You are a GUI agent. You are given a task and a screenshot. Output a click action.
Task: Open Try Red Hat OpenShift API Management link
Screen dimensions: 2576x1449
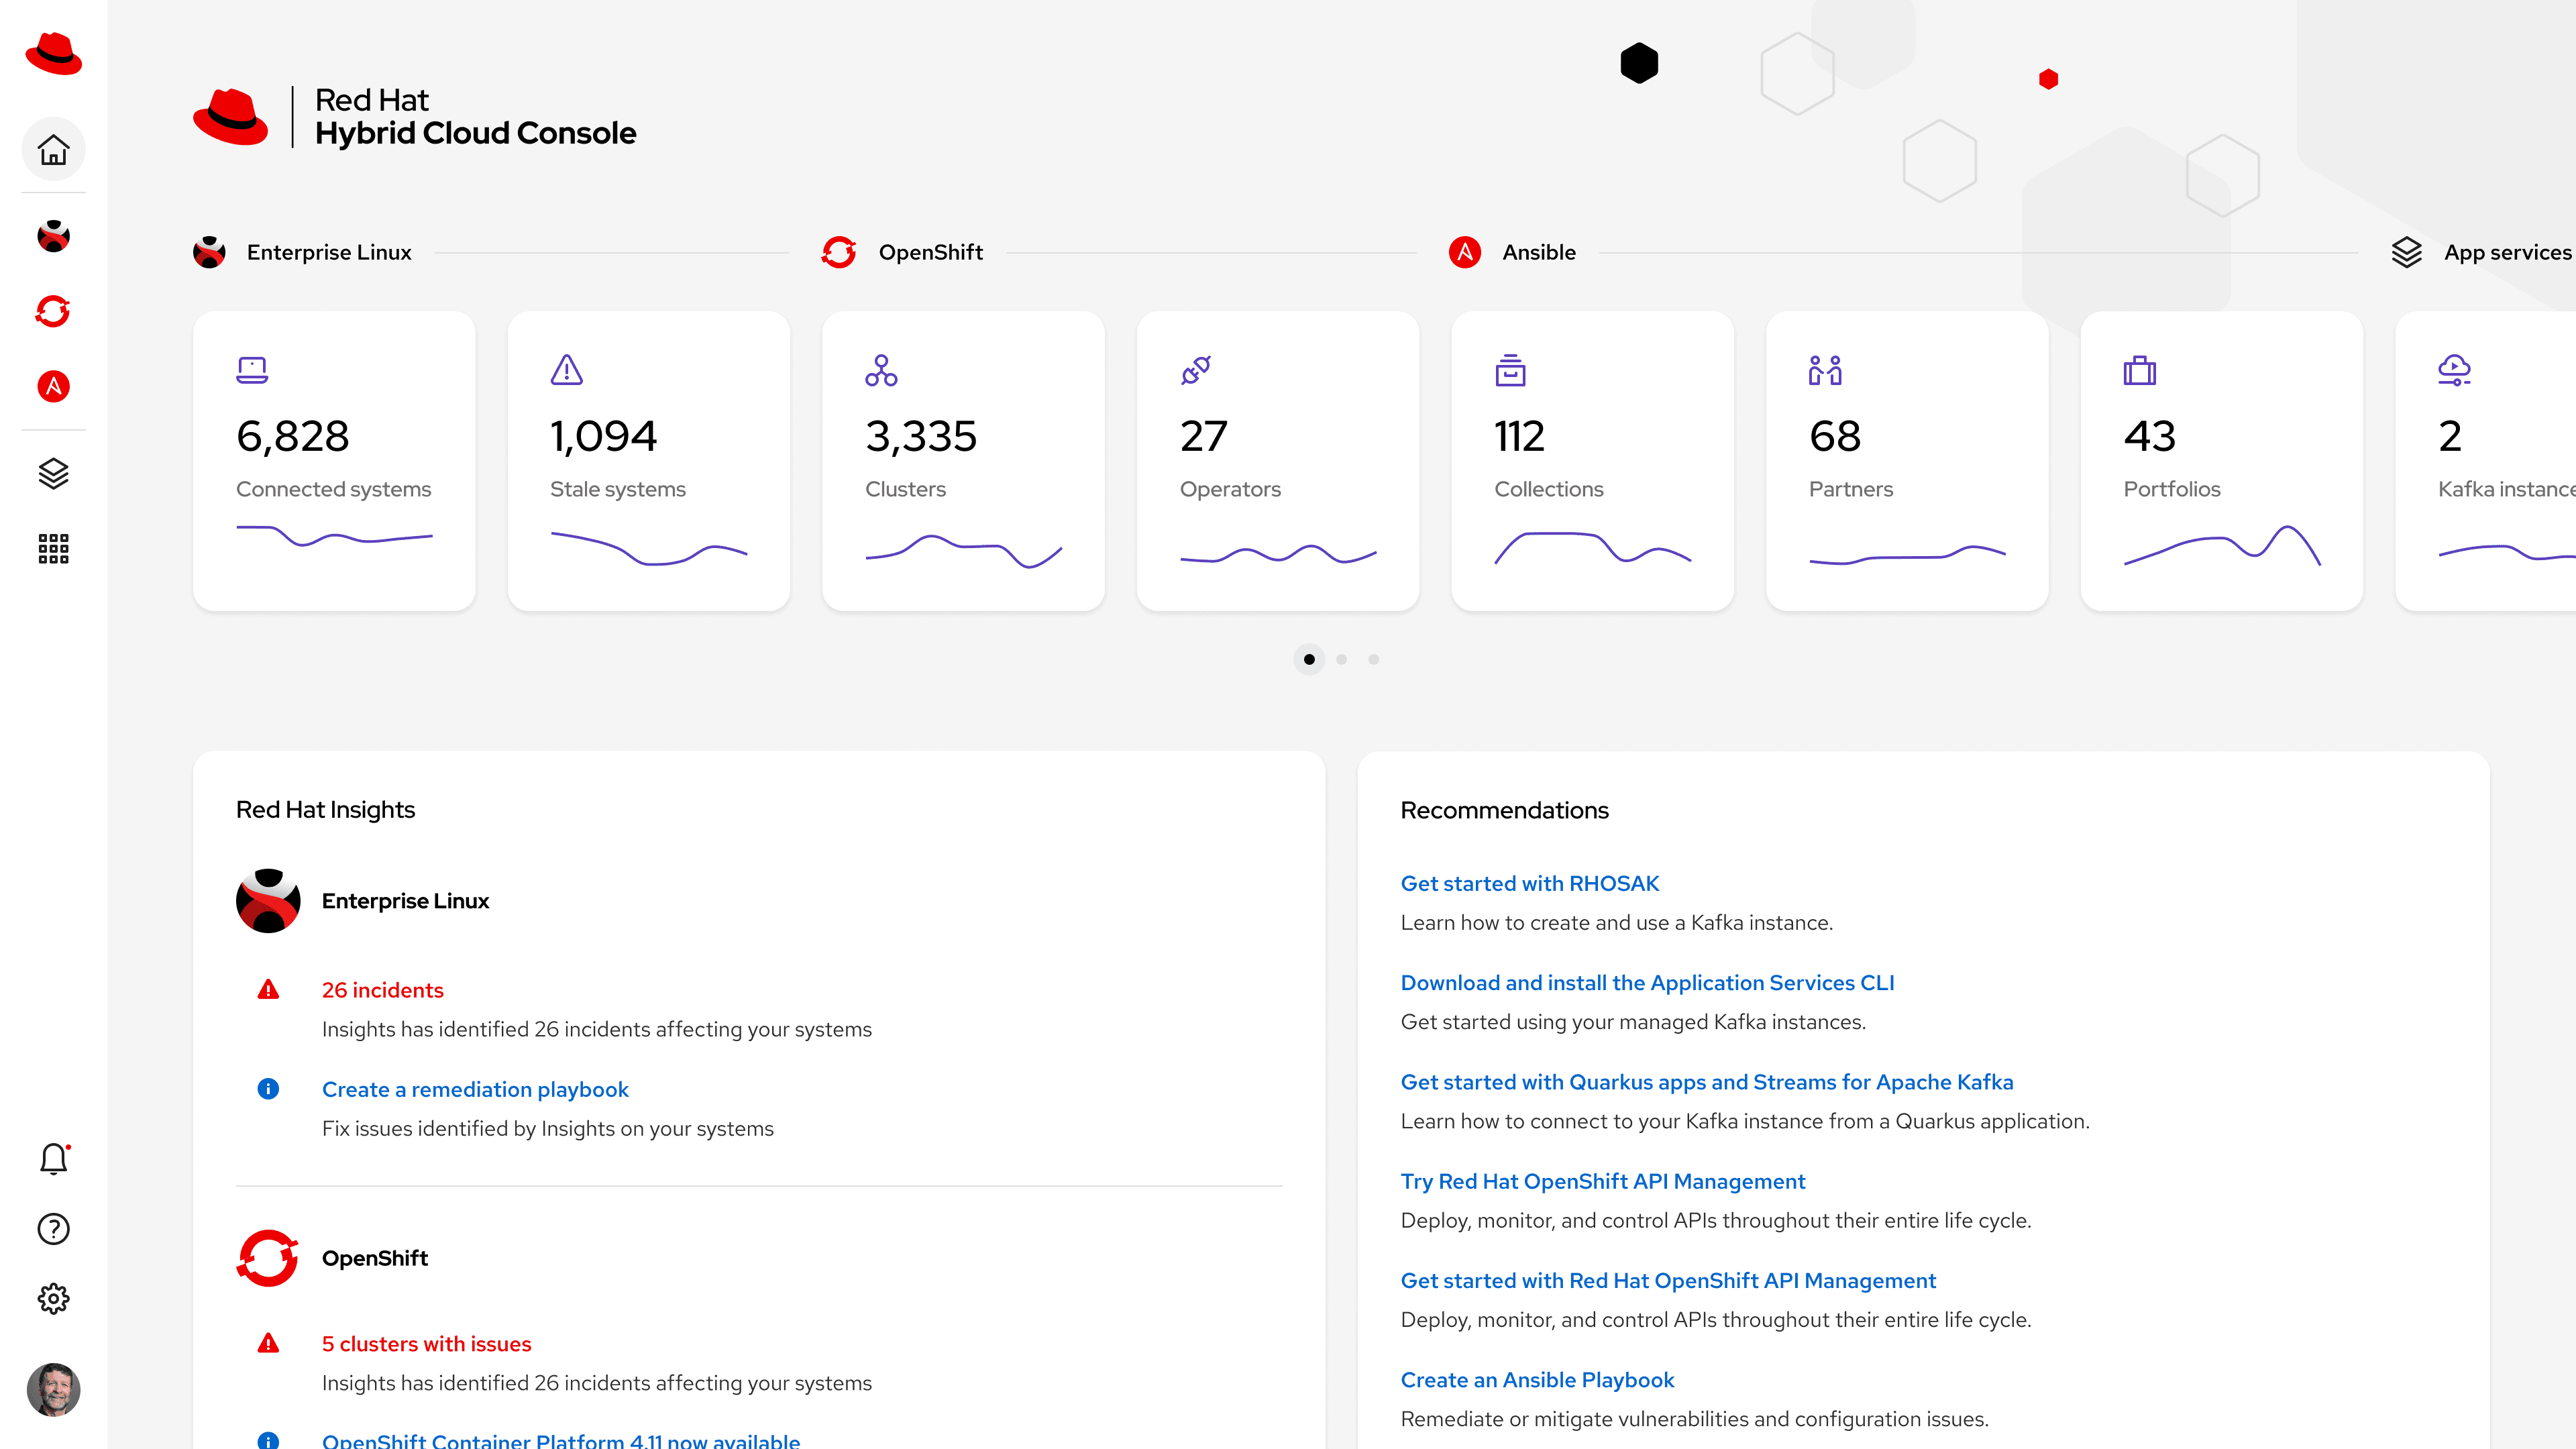pyautogui.click(x=1603, y=1181)
